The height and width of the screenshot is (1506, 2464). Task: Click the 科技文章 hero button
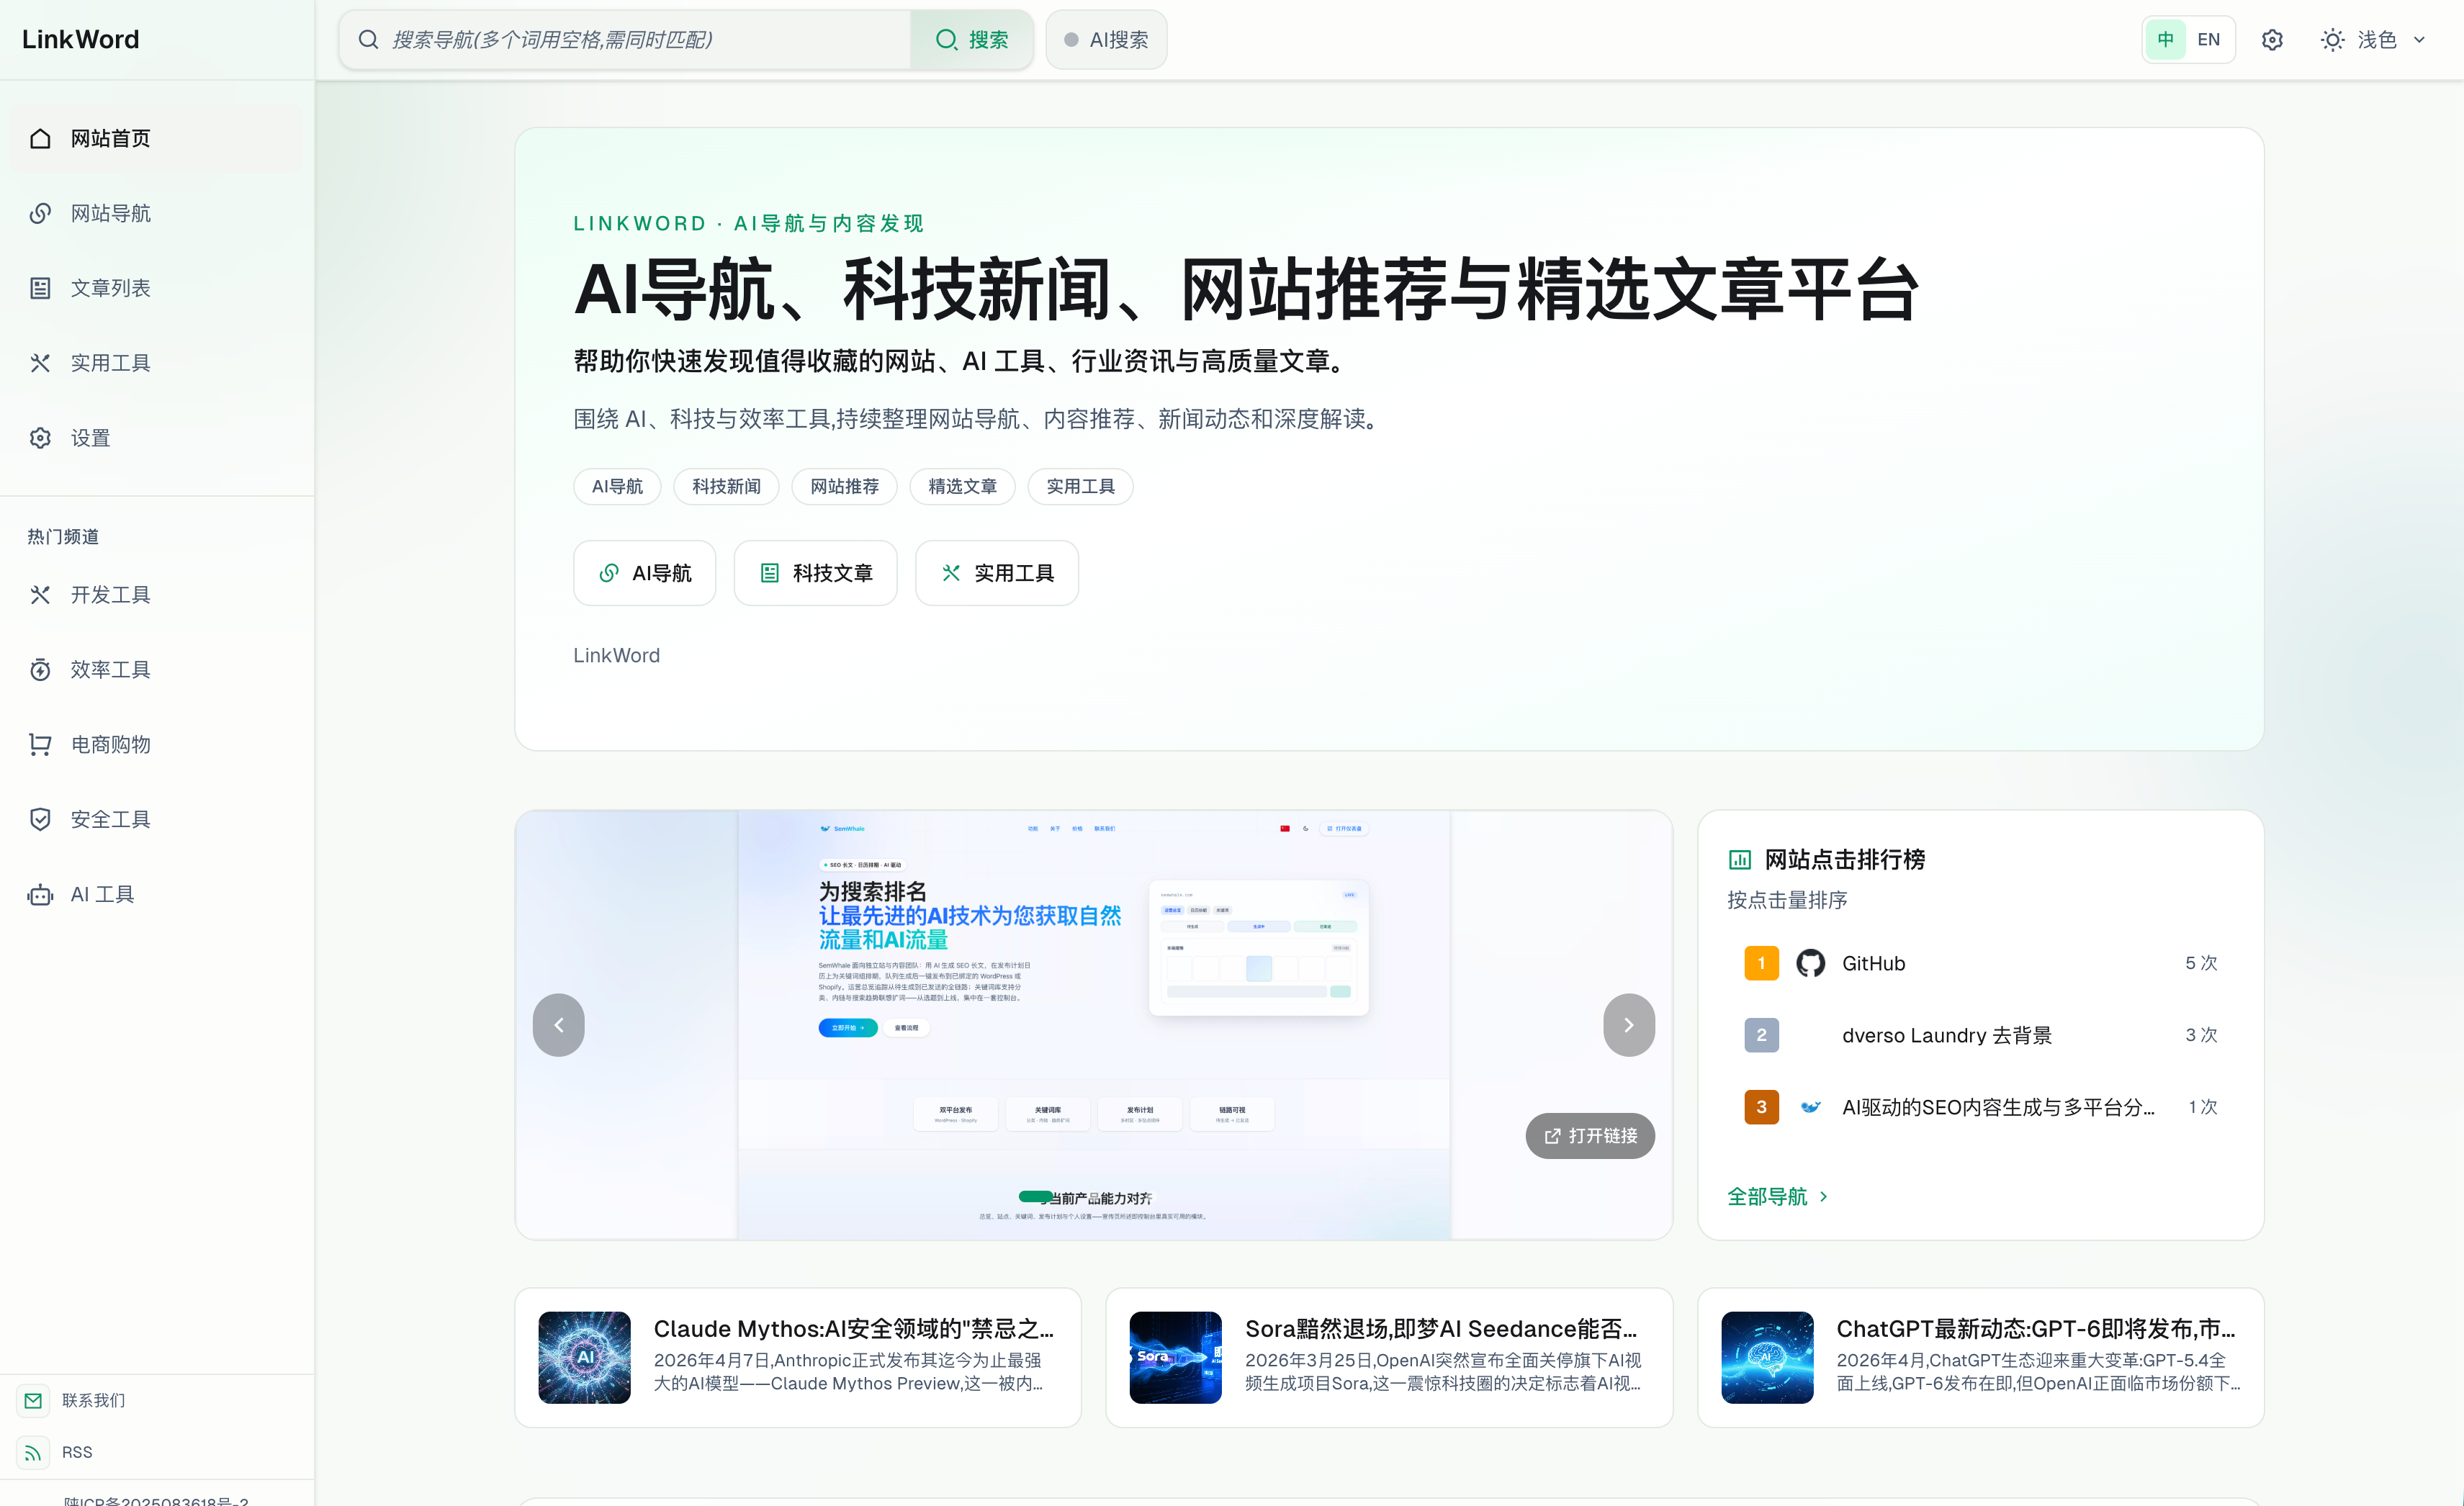[815, 573]
